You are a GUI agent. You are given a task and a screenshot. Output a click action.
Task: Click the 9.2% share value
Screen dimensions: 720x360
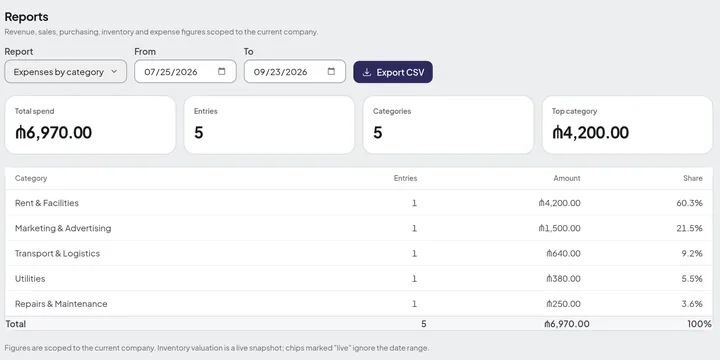[x=692, y=253]
